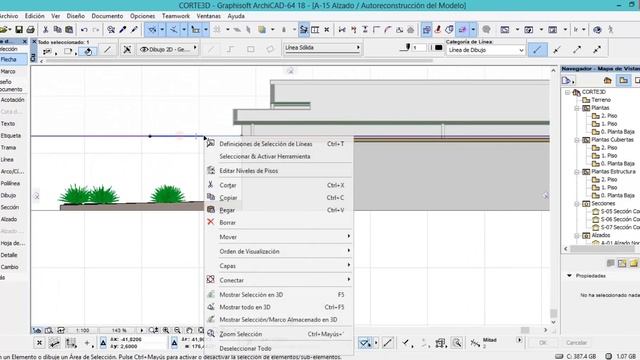
Task: Click the magnifier icon in the bottom right toolbar
Action: (x=457, y=343)
